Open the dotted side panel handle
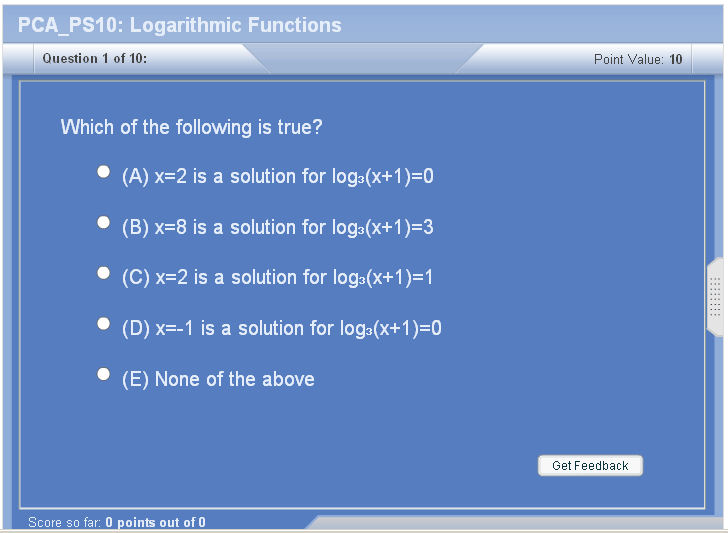Screen dimensions: 728x533 click(x=715, y=297)
